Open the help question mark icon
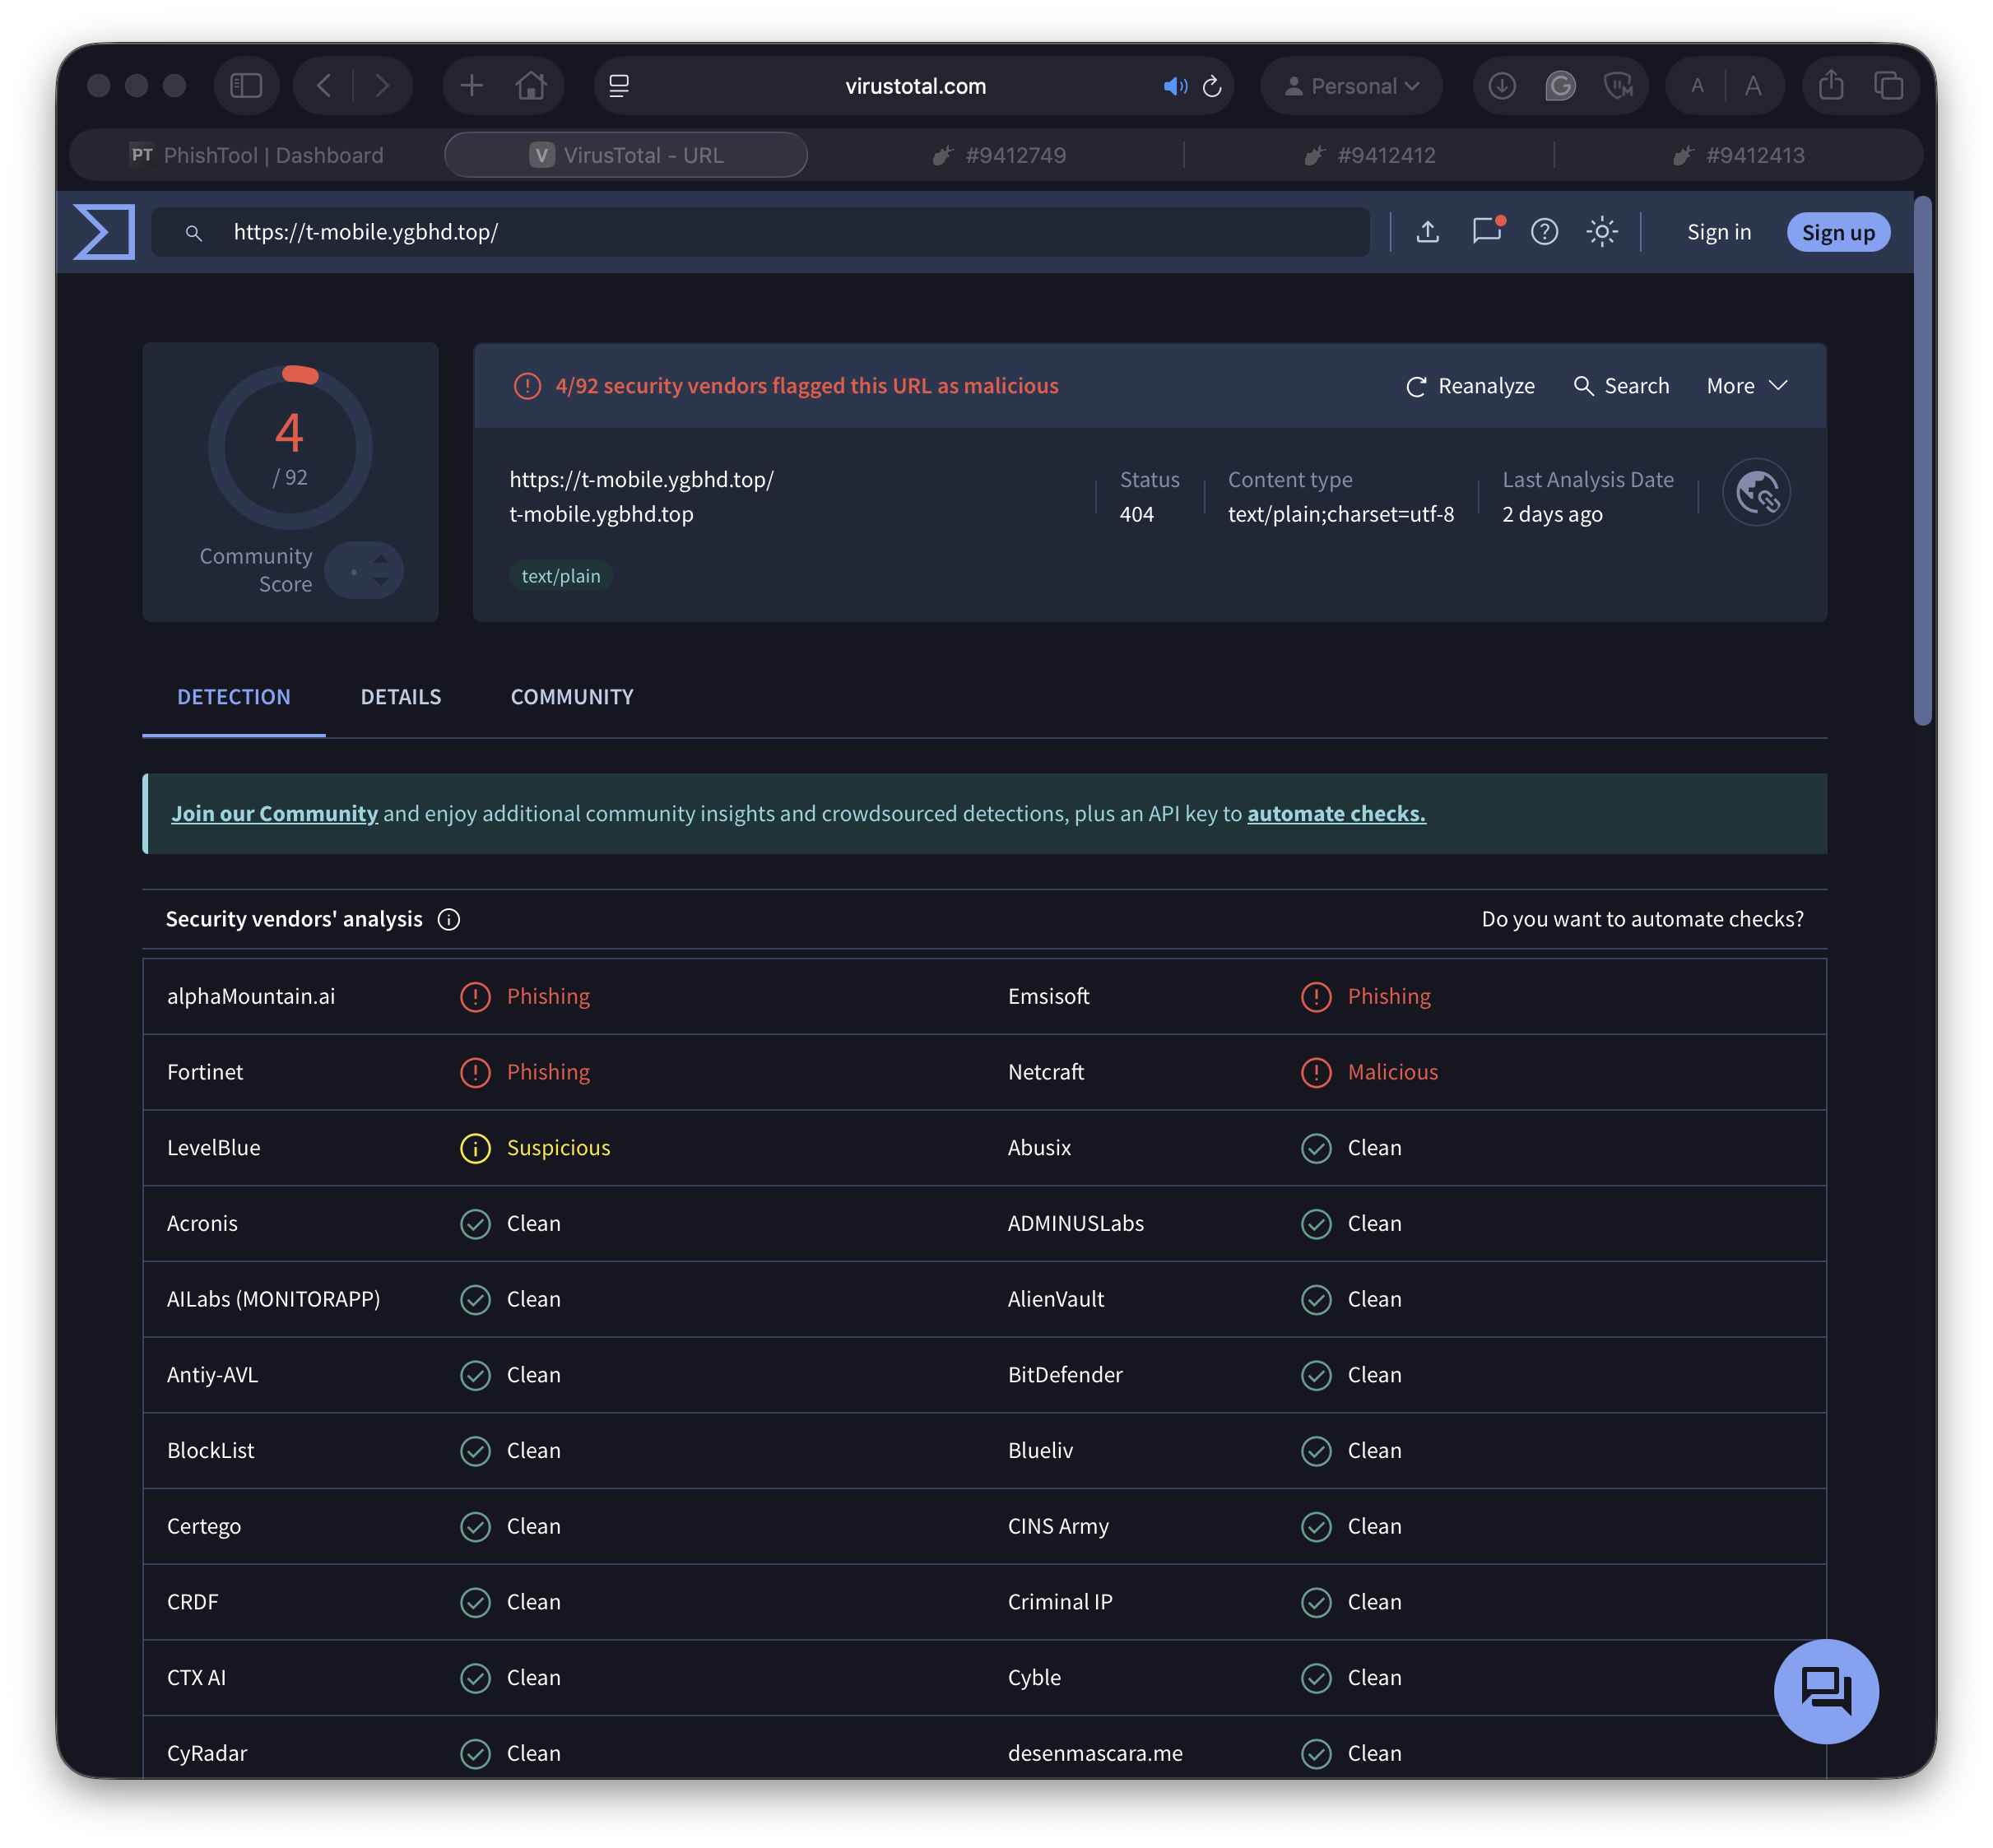Viewport: 1993px width, 1848px height. [1545, 232]
